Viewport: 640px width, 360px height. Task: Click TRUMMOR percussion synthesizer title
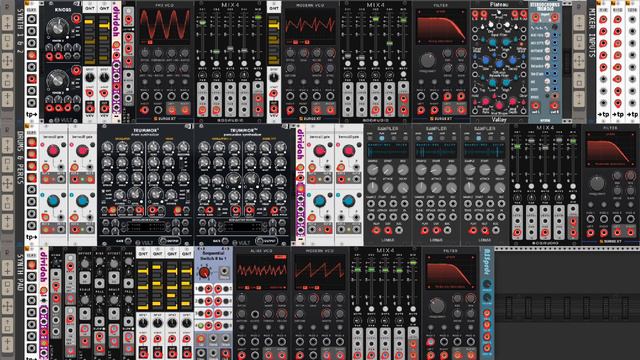click(243, 131)
